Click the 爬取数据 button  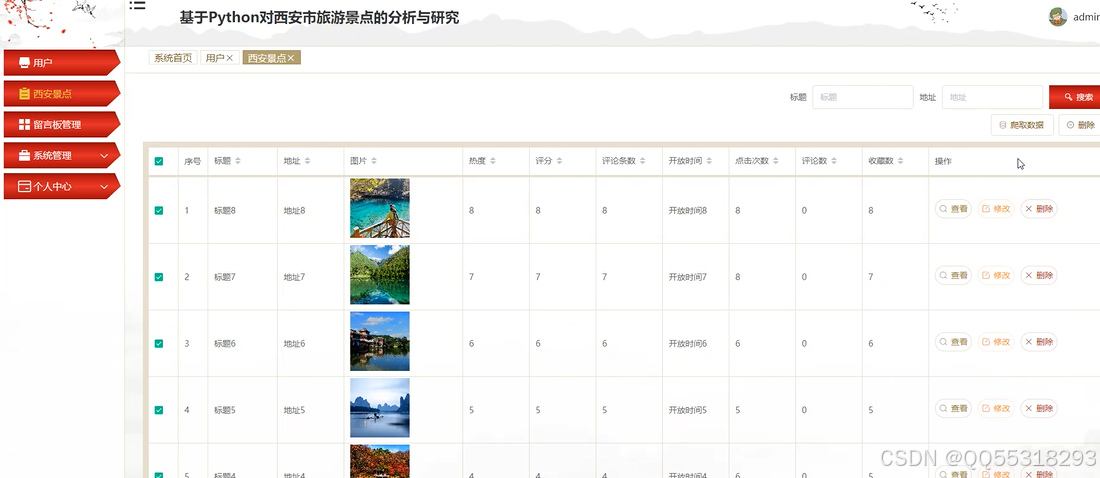coord(1022,126)
